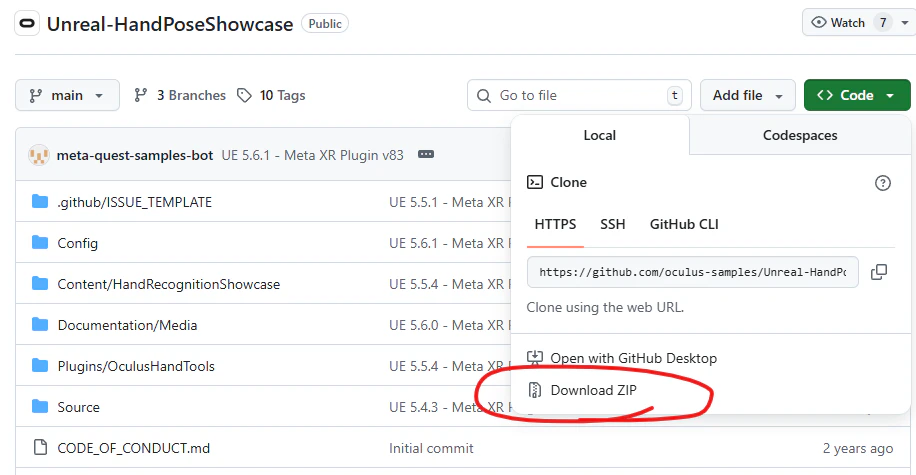Image resolution: width=916 pixels, height=475 pixels.
Task: Switch to the Codespaces tab
Action: [x=800, y=136]
